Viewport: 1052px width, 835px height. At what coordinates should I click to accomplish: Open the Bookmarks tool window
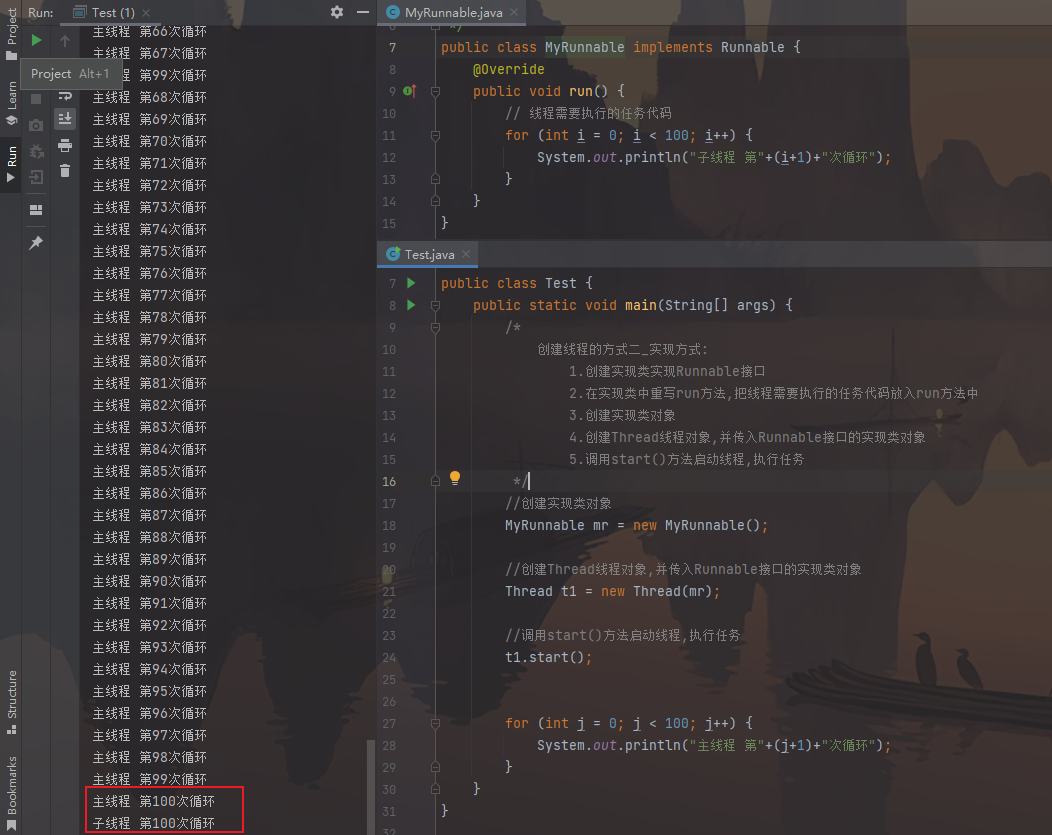point(12,790)
